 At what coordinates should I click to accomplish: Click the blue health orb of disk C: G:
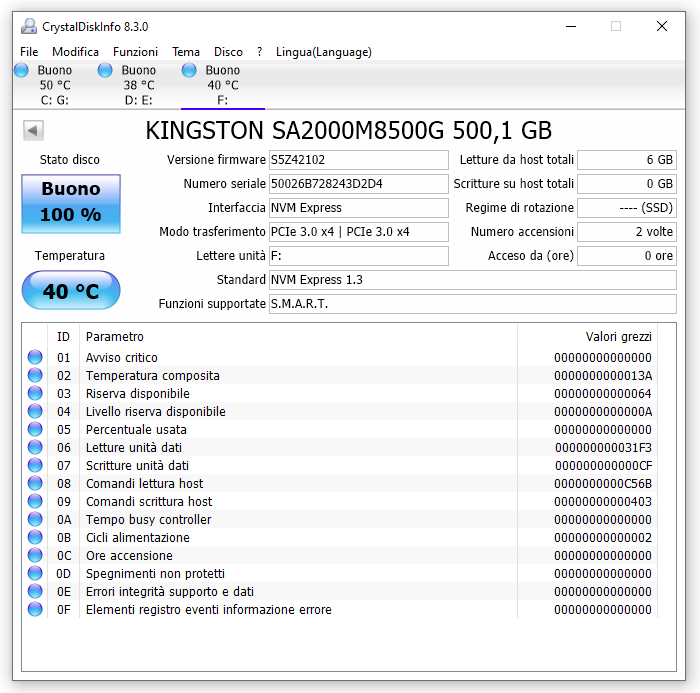pyautogui.click(x=21, y=70)
